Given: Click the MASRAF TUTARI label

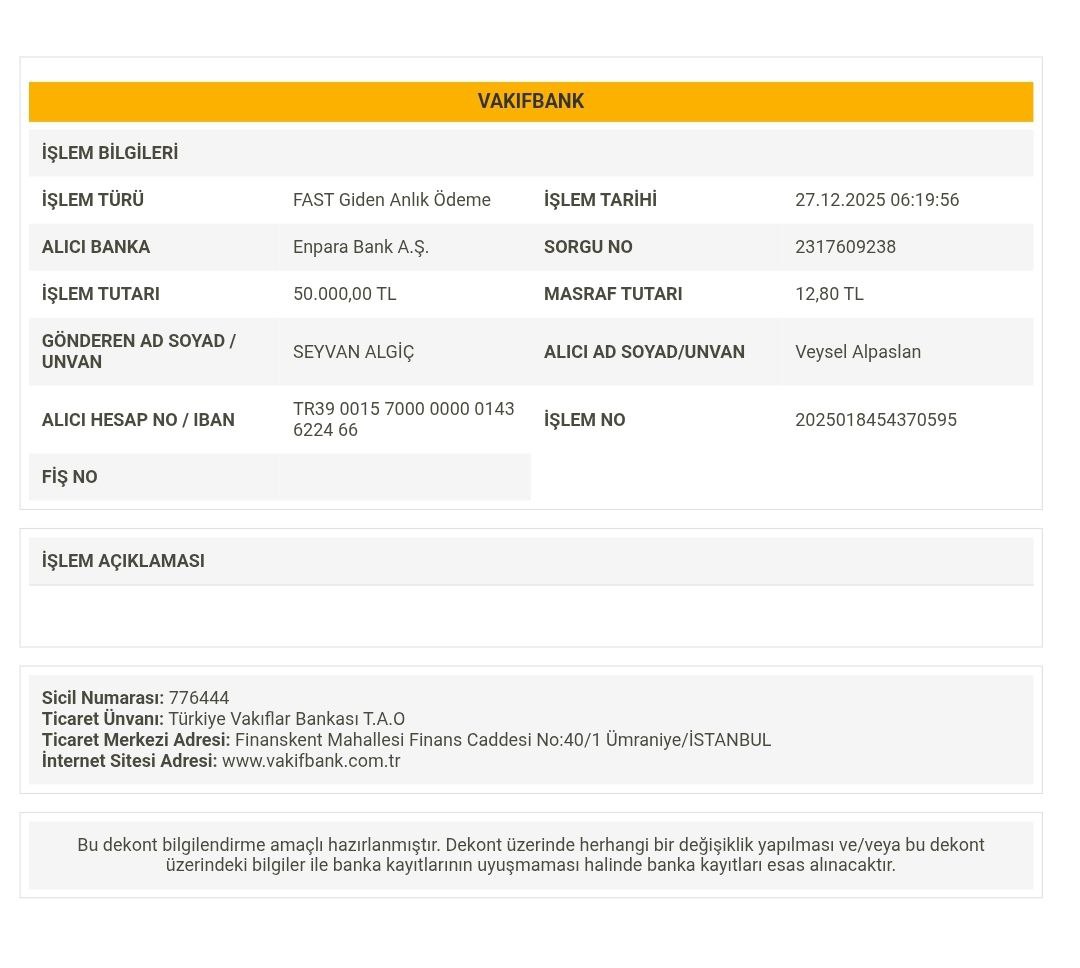Looking at the screenshot, I should (x=612, y=294).
